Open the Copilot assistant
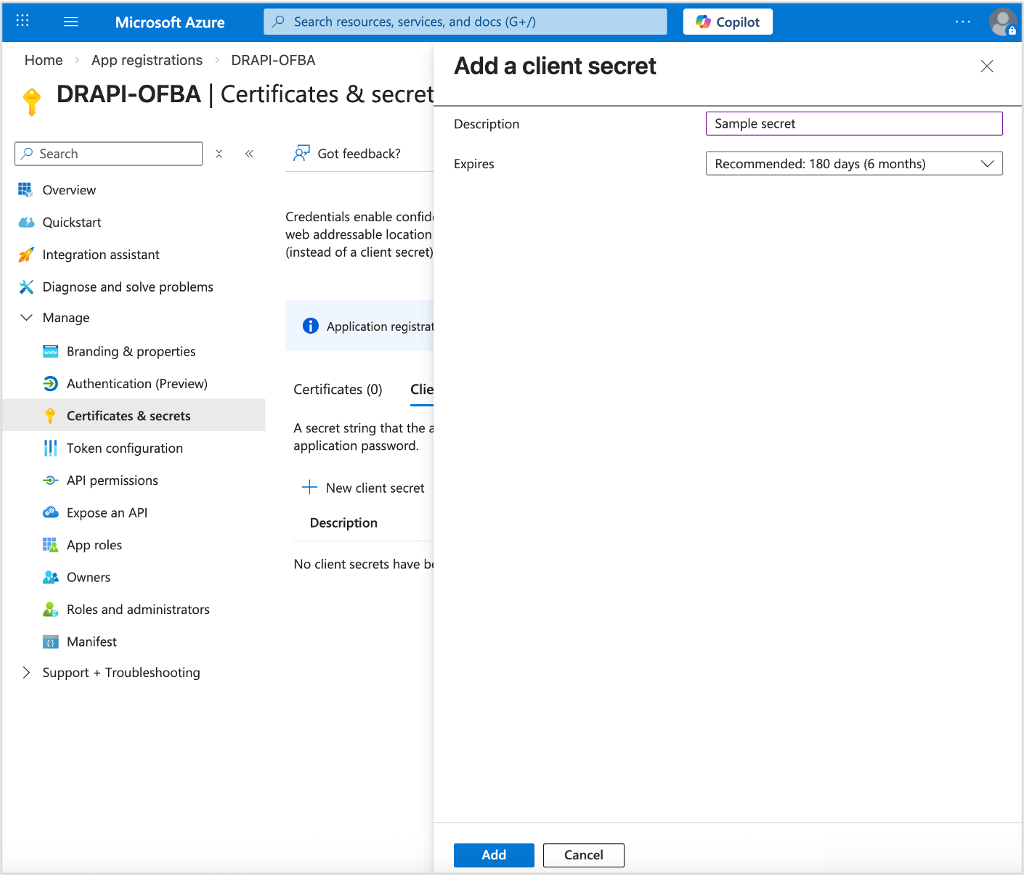1024x876 pixels. click(x=727, y=21)
